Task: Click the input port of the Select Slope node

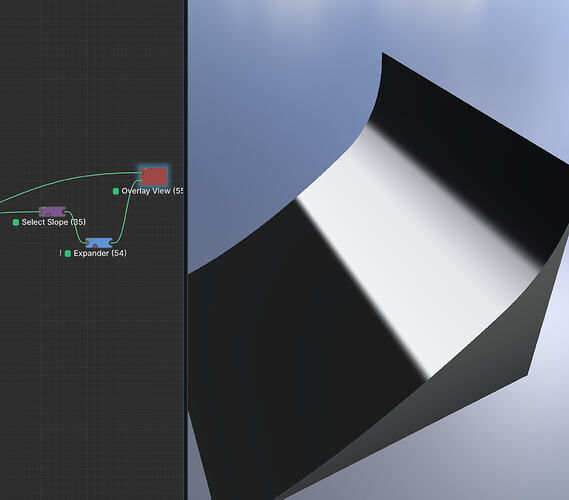Action: coord(40,212)
